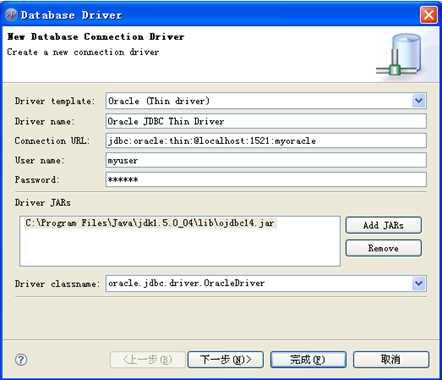Click the Driver JARs group label
The height and width of the screenshot is (380, 442).
43,203
